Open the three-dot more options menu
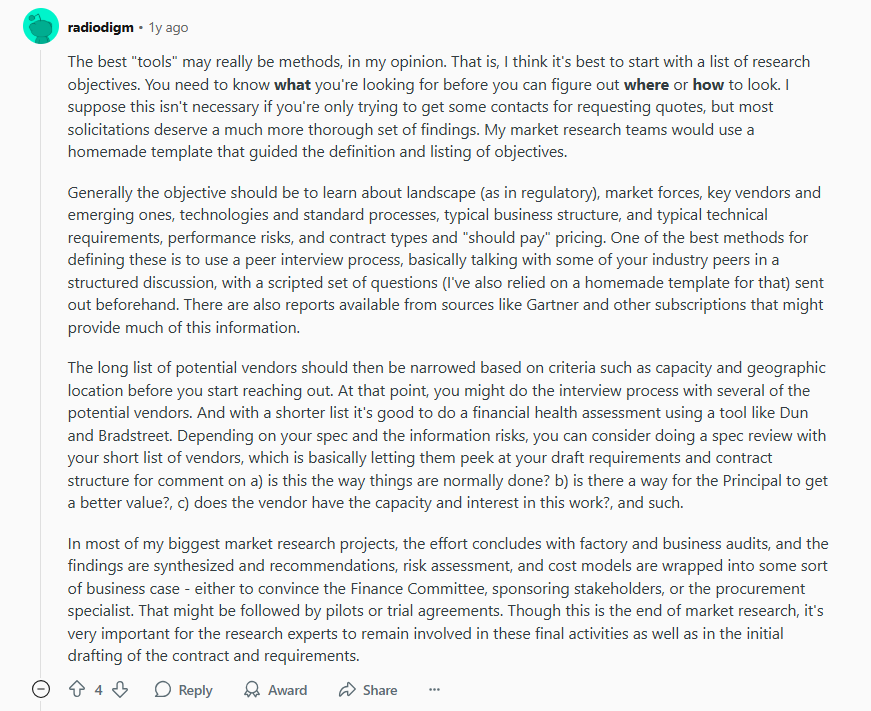The height and width of the screenshot is (711, 871). pyautogui.click(x=434, y=689)
